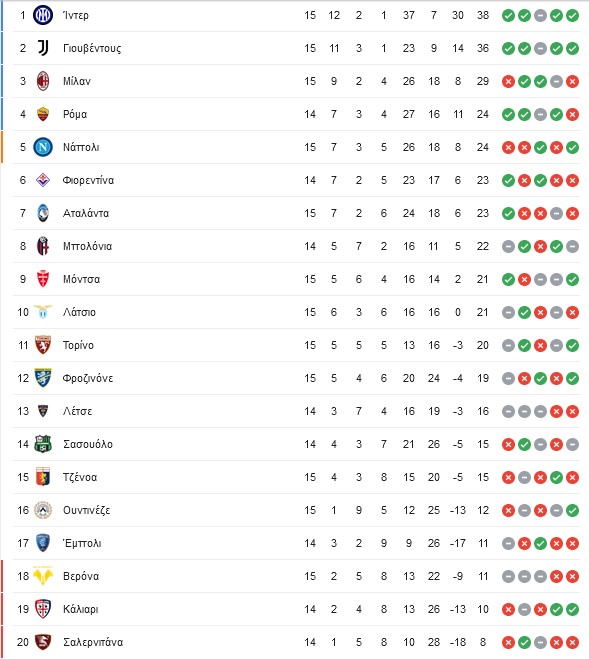
Task: Click Inter's most recent win indicator
Action: click(572, 16)
